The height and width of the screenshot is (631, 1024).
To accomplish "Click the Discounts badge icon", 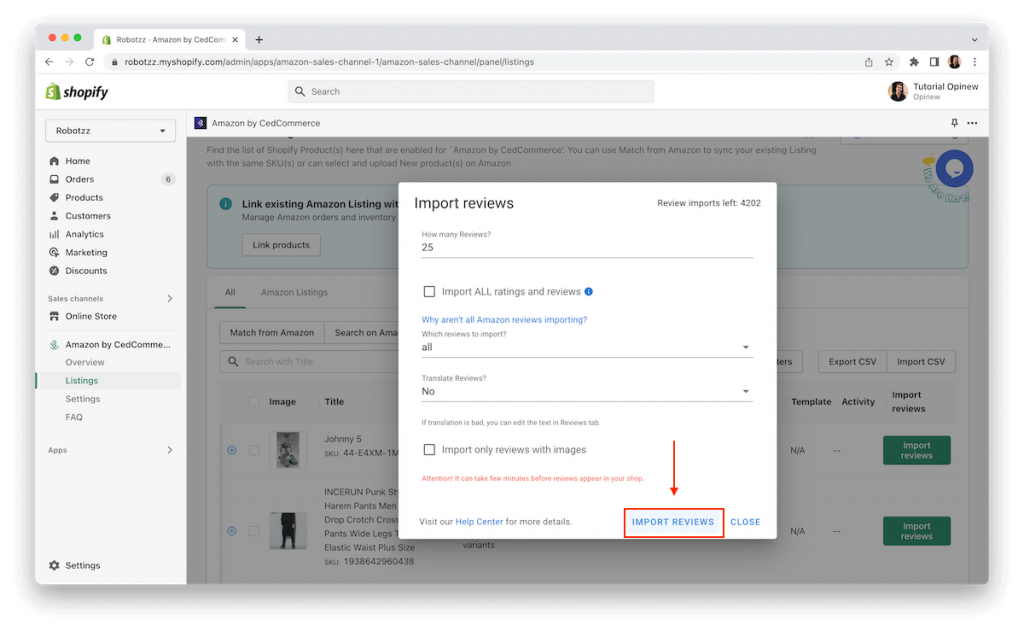I will 54,270.
